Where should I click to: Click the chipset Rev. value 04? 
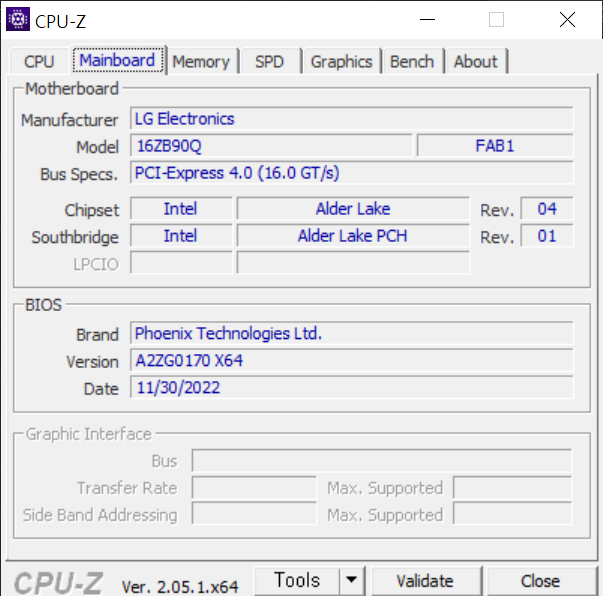(x=547, y=209)
